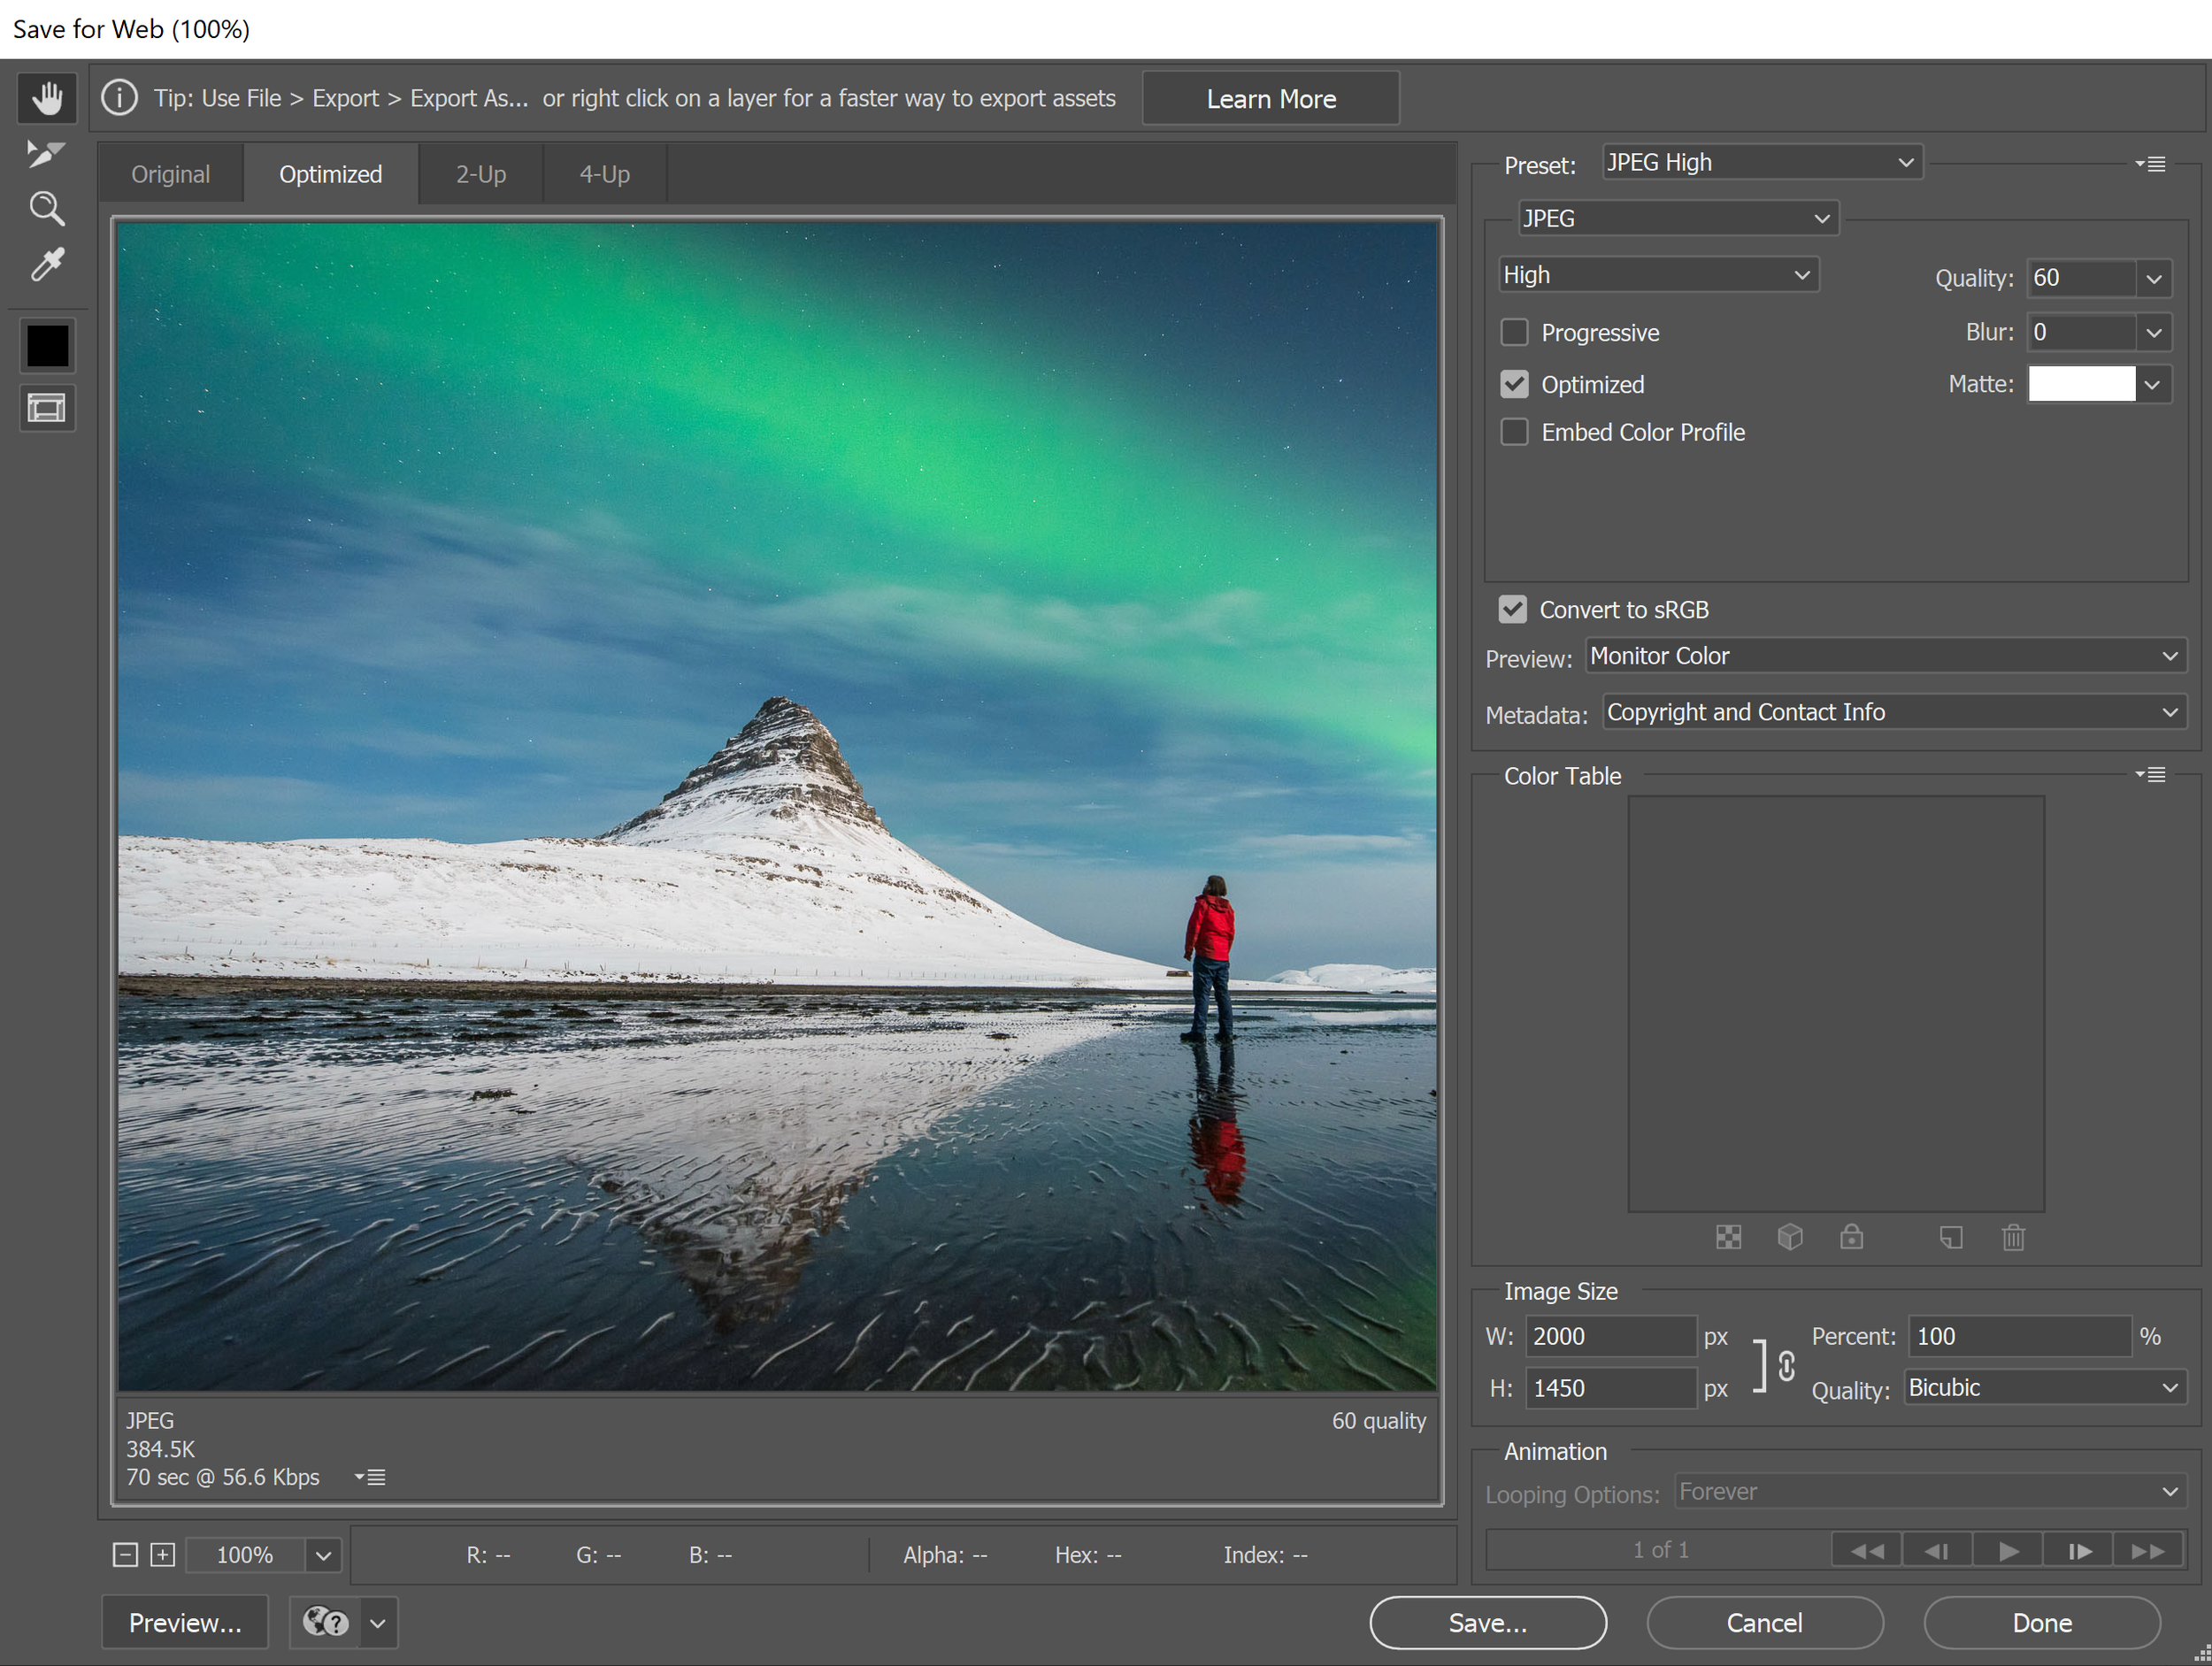Viewport: 2212px width, 1666px height.
Task: Open the Optimize panel flyout menu
Action: pyautogui.click(x=2151, y=164)
